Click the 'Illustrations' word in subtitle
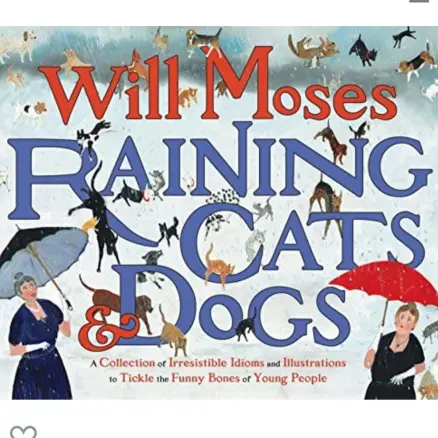The width and height of the screenshot is (438, 438). (314, 363)
